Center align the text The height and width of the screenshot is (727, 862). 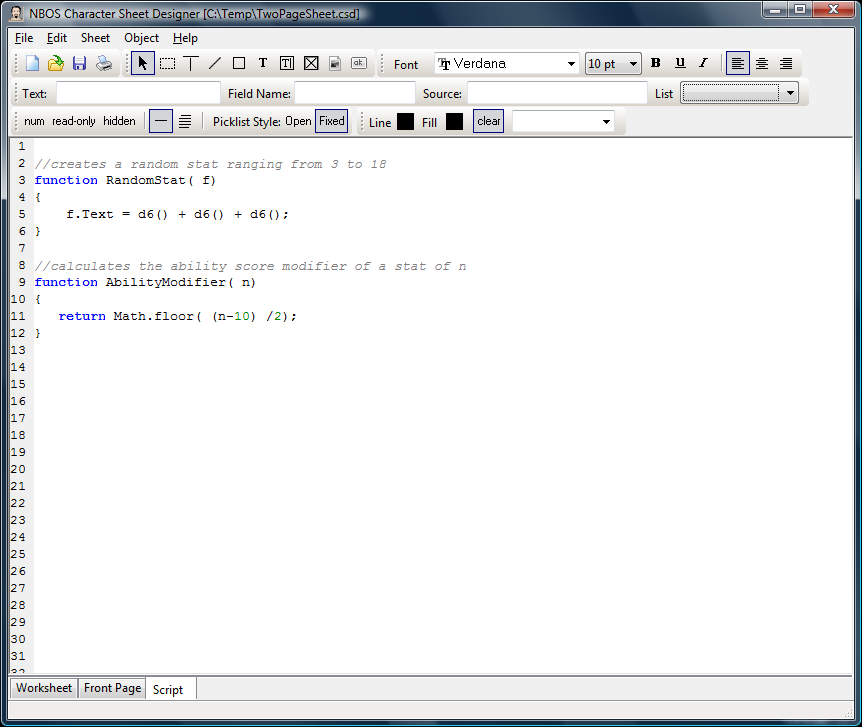pyautogui.click(x=762, y=64)
